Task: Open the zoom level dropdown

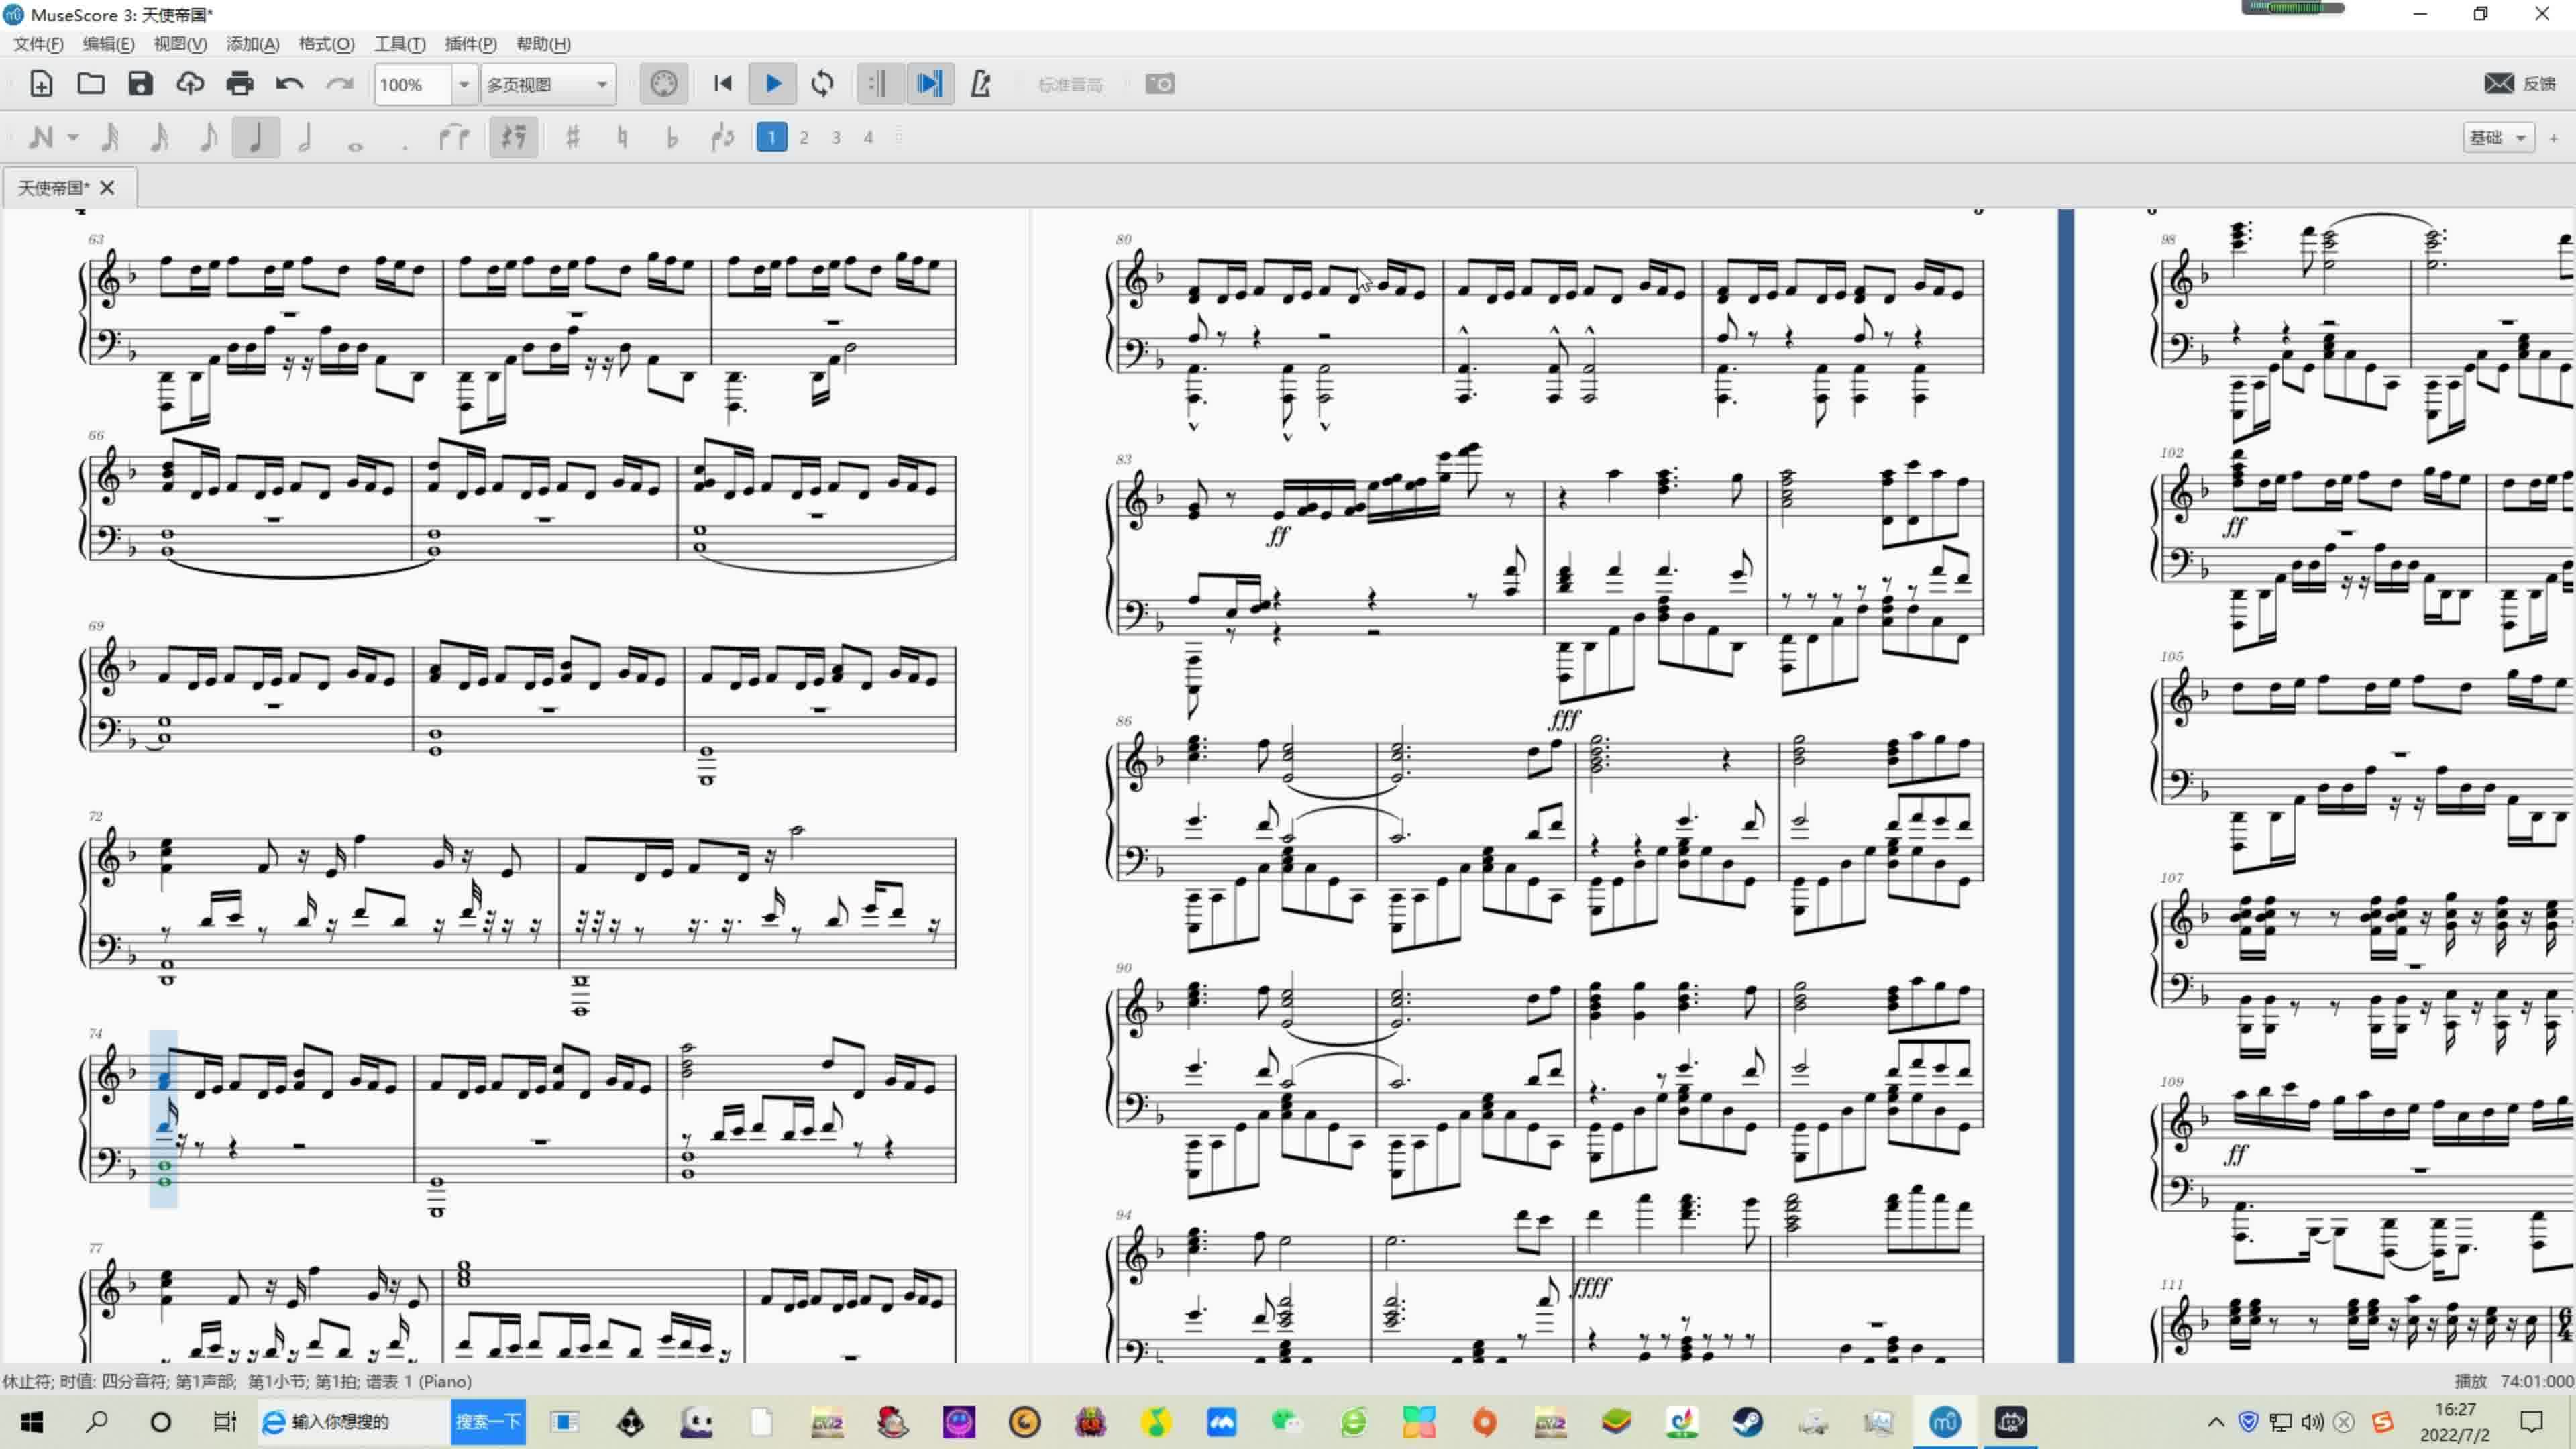Action: [x=463, y=85]
